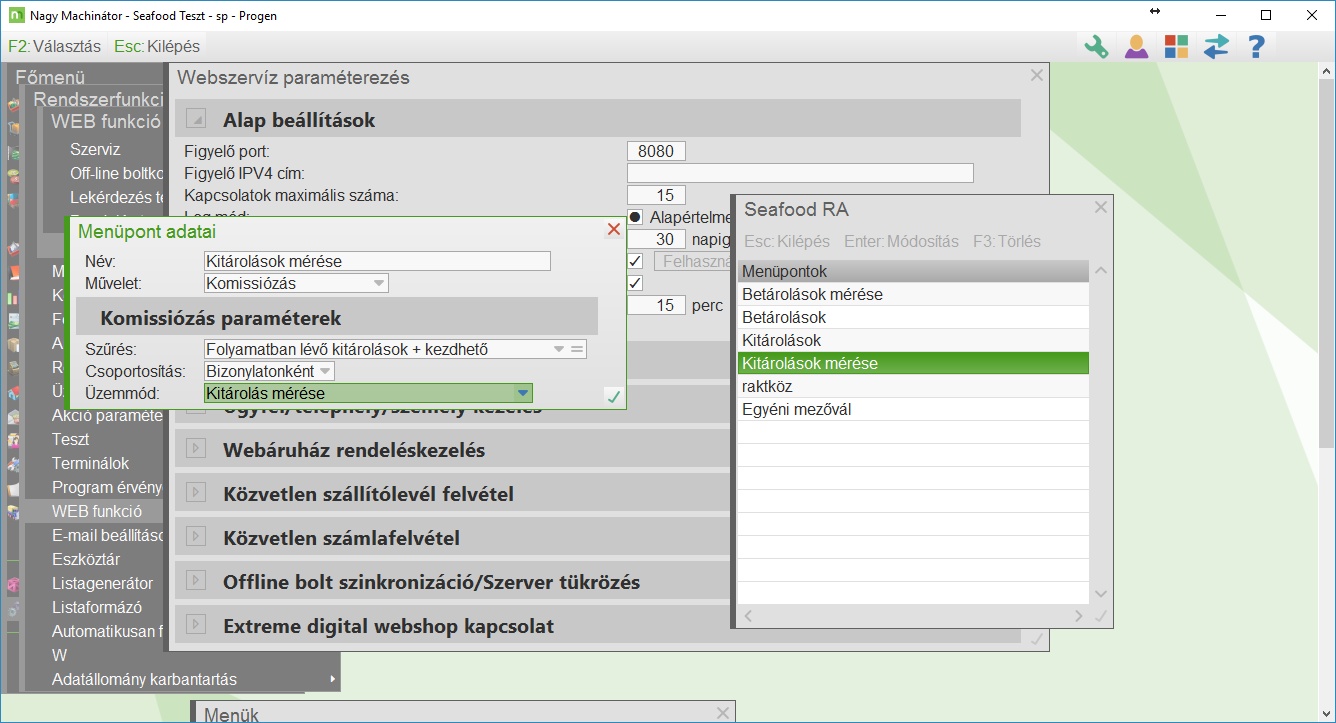
Task: Expand the Közvetlen számlafelvétel section
Action: coord(196,538)
